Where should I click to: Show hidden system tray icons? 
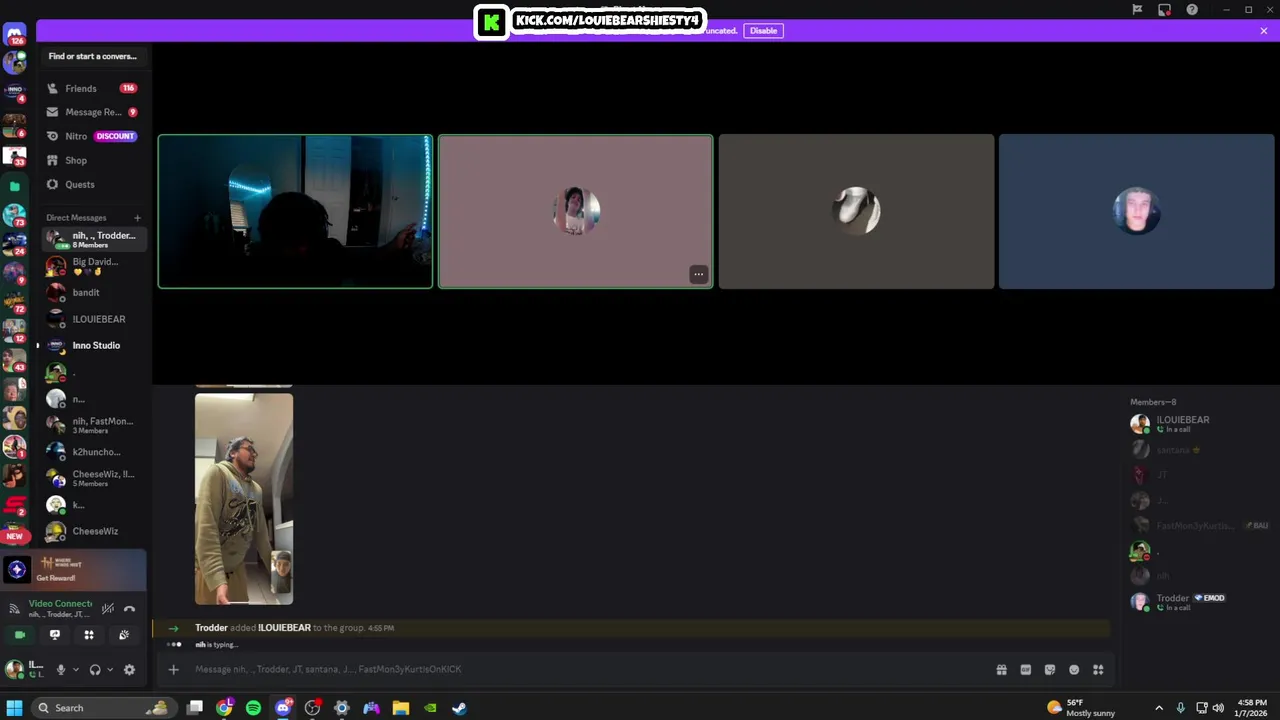1159,708
